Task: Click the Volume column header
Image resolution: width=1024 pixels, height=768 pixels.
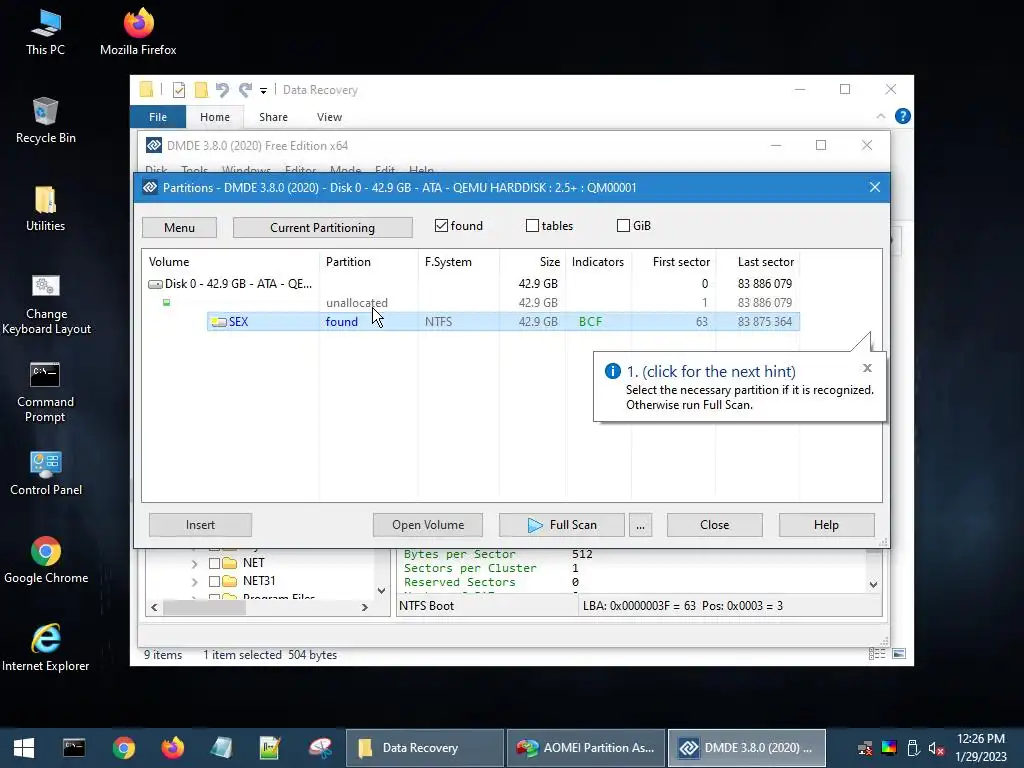Action: coord(232,262)
